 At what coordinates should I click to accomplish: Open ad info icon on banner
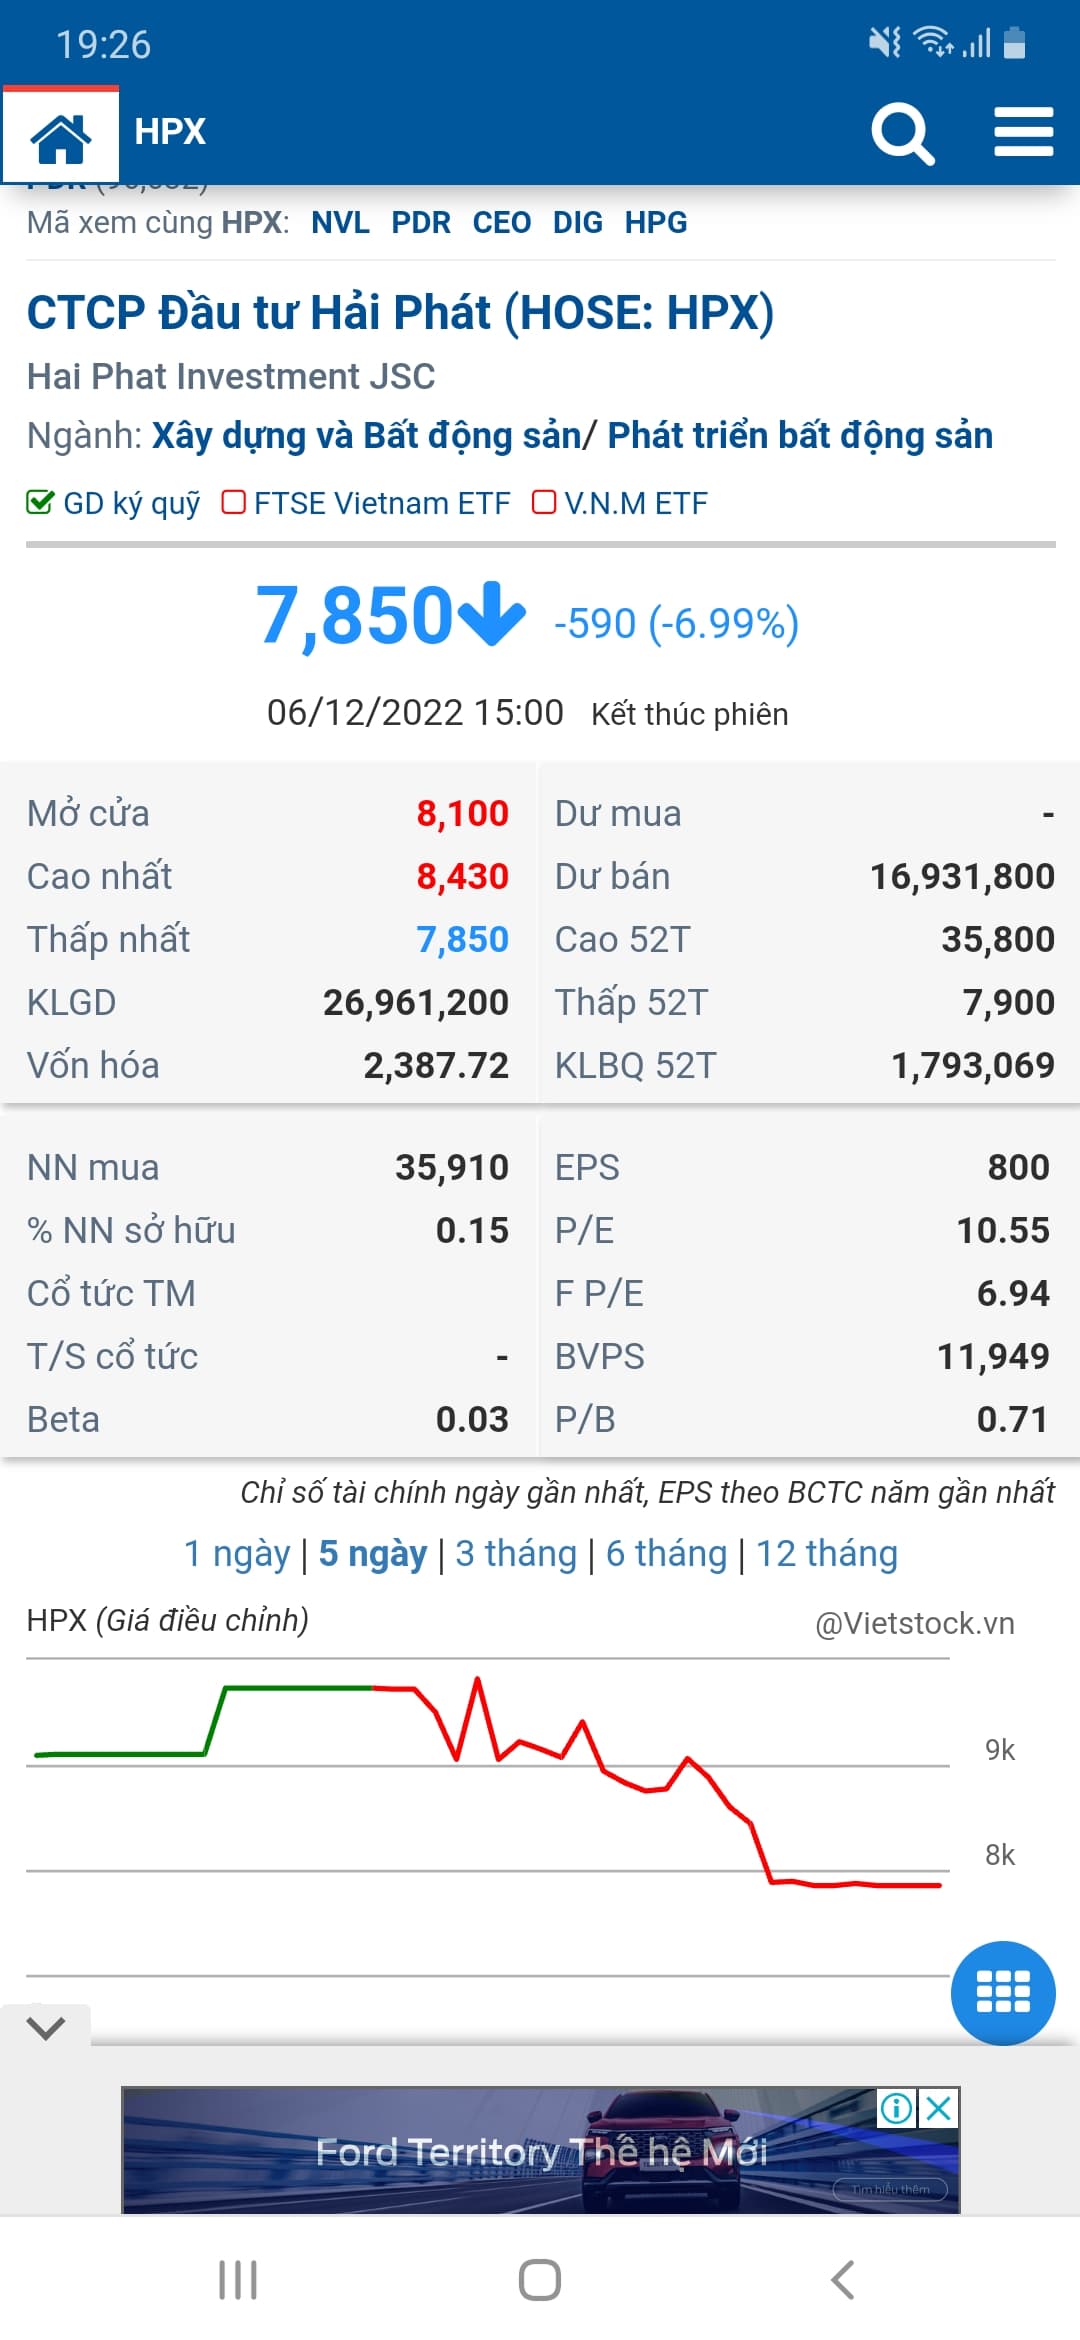[896, 2109]
